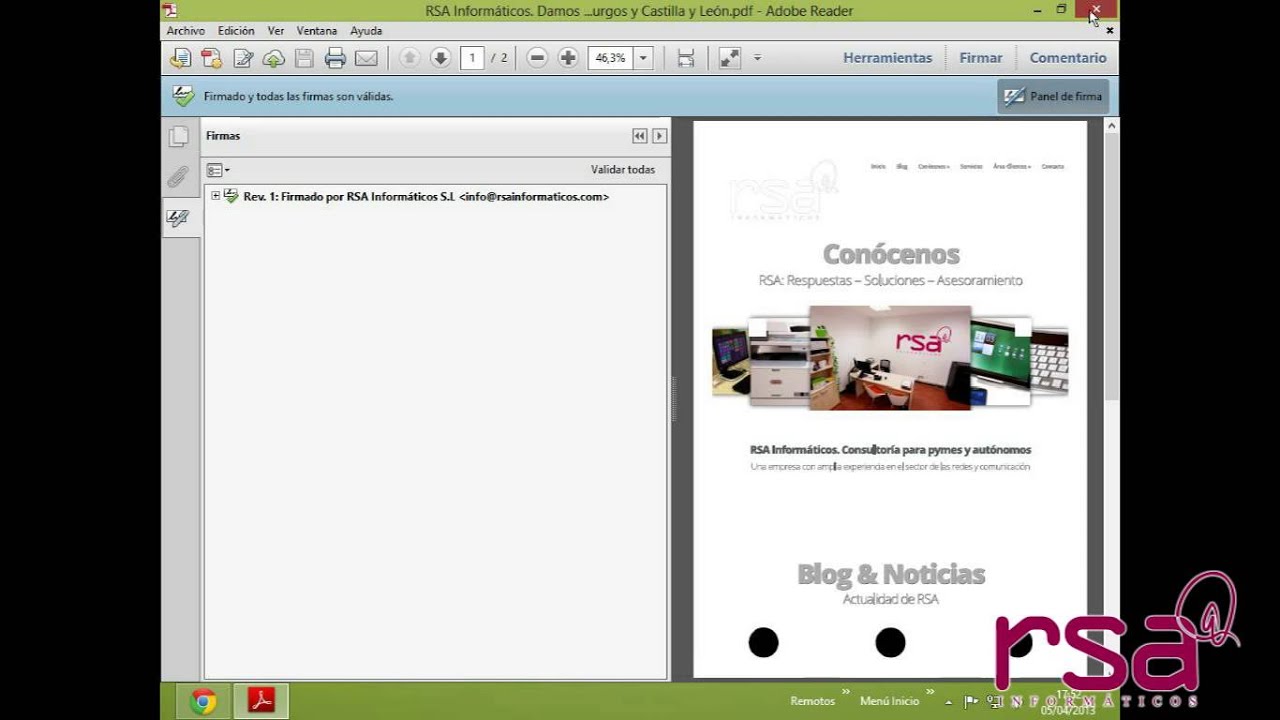The width and height of the screenshot is (1280, 720).
Task: Select the Rev. 1 Firmado por RSA Informáticos entry
Action: pyautogui.click(x=426, y=196)
